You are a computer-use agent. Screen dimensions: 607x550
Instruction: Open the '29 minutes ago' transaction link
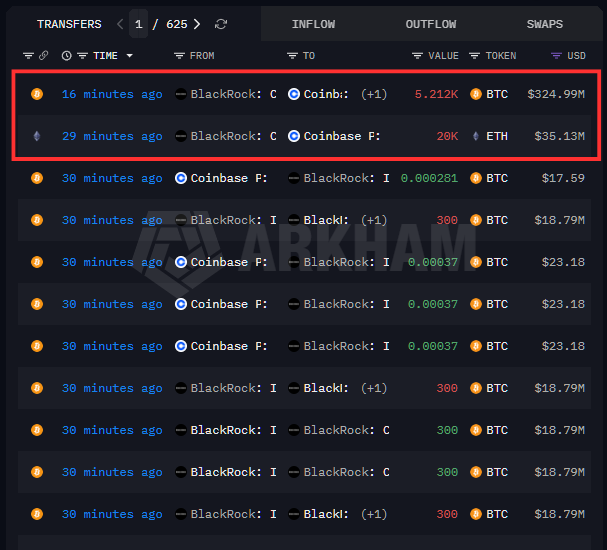pyautogui.click(x=112, y=136)
